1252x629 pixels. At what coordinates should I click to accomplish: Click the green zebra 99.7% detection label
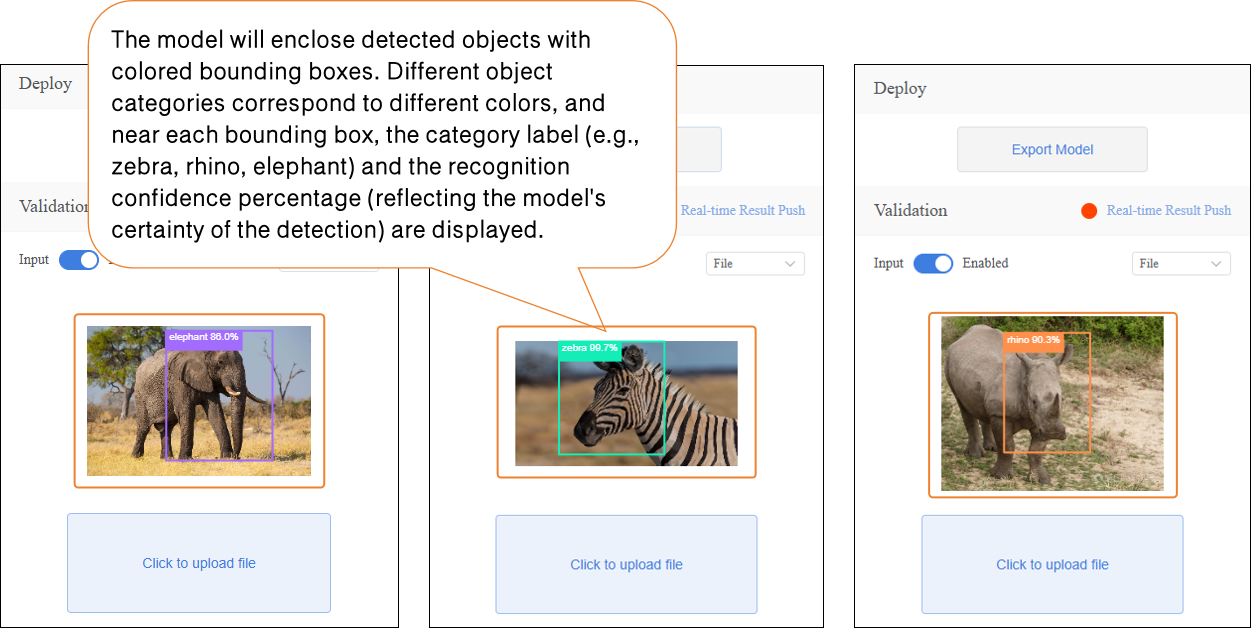(x=590, y=348)
